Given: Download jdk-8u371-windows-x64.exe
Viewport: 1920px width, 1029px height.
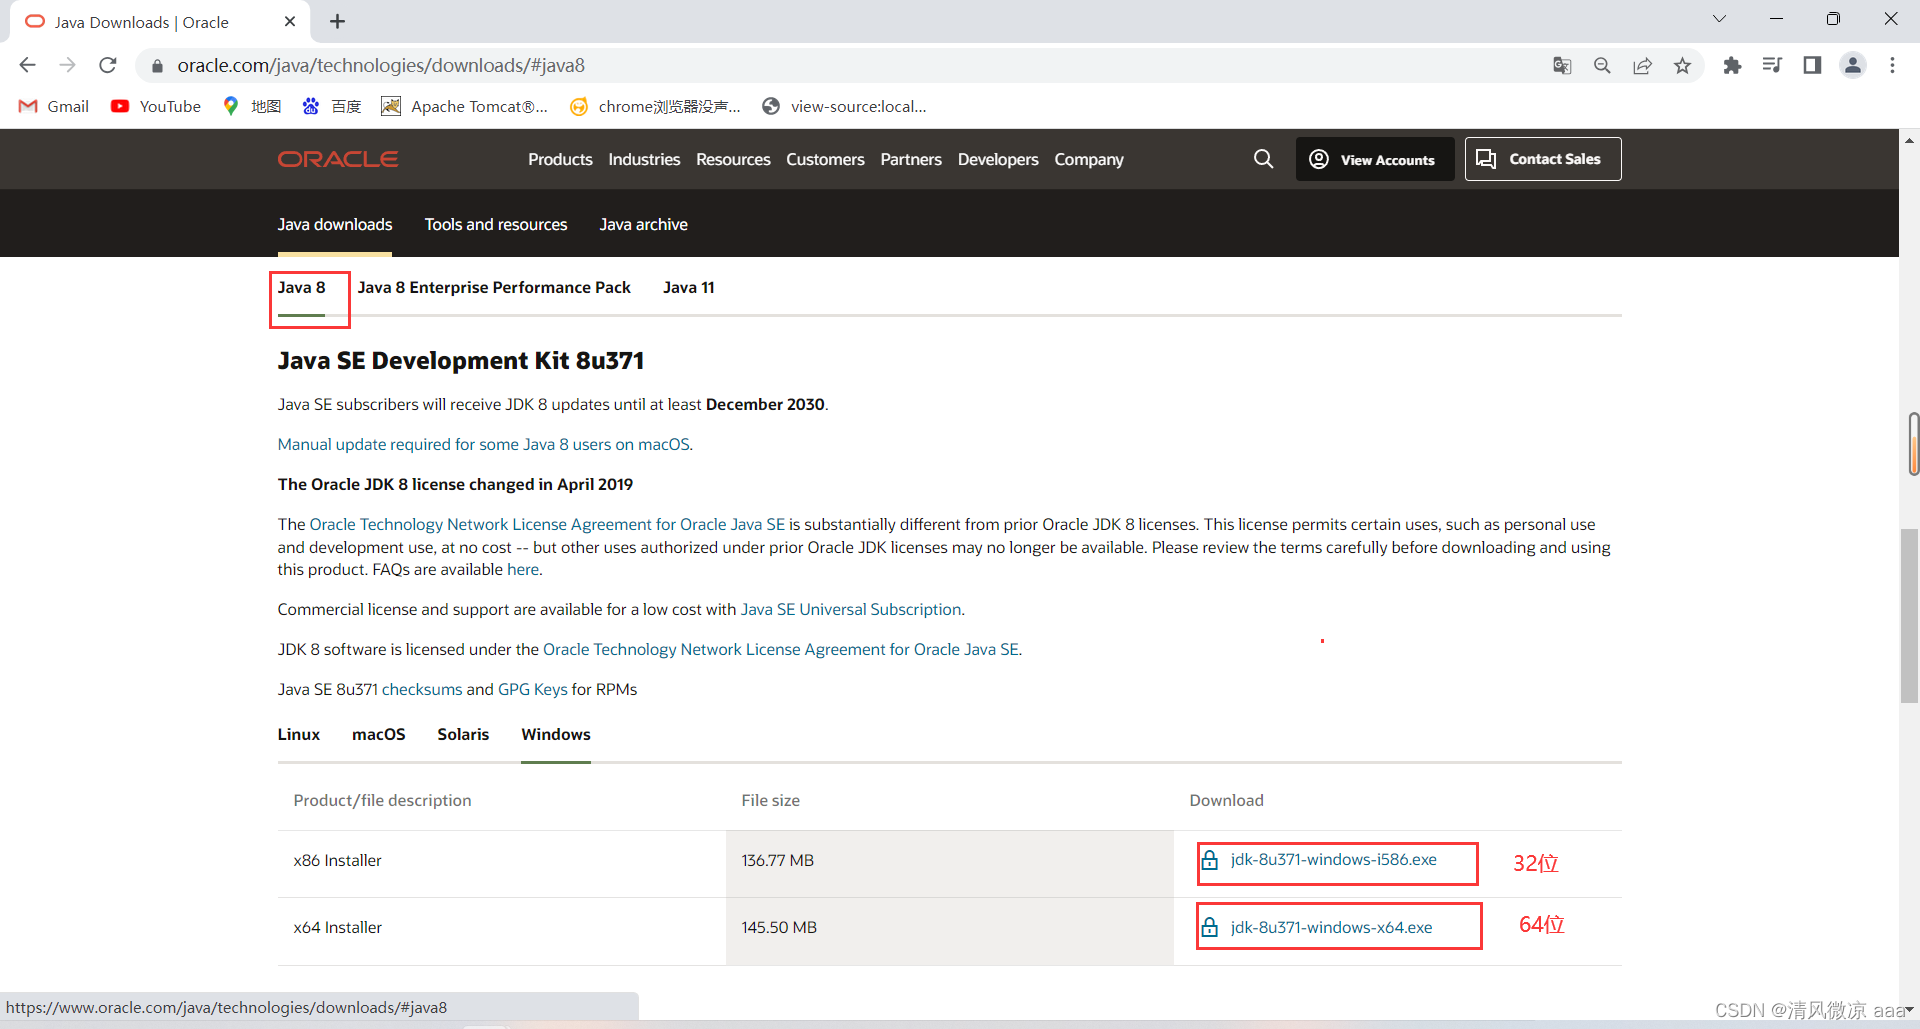Looking at the screenshot, I should coord(1331,927).
